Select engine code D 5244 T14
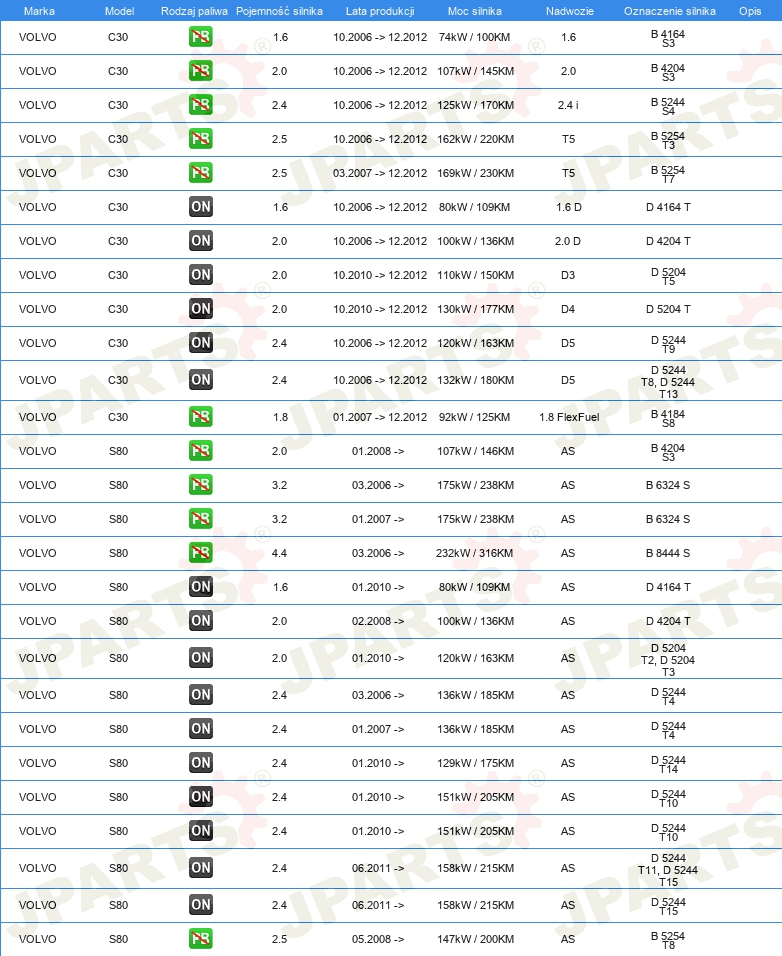This screenshot has height=956, width=782. coord(668,765)
